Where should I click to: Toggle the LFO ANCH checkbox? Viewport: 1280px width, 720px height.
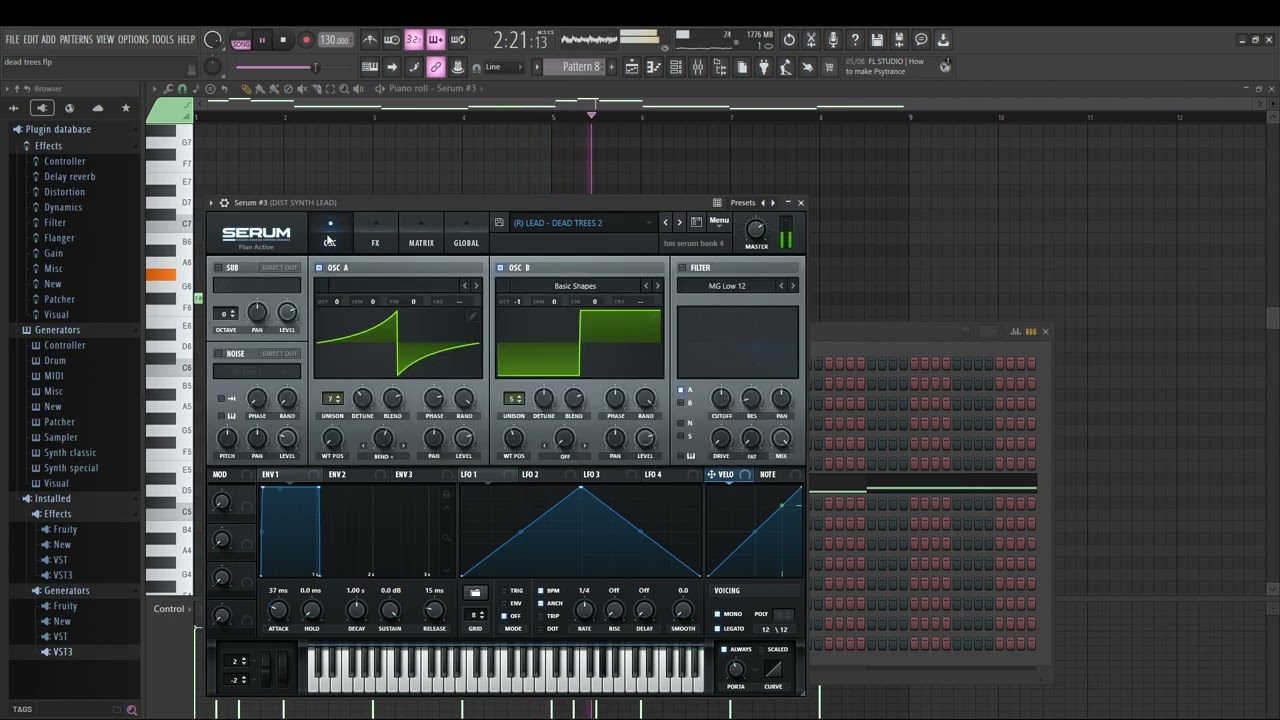(541, 603)
